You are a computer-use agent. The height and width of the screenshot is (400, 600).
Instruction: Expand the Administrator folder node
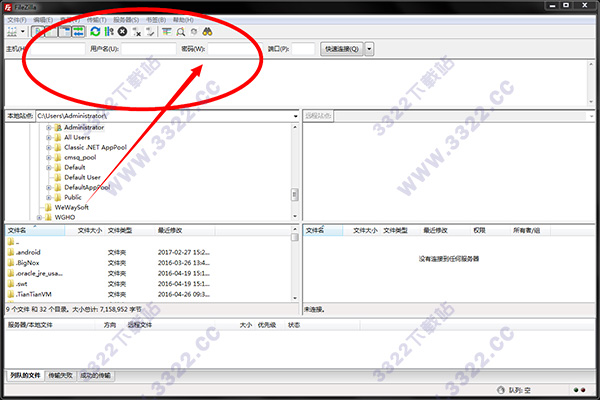click(x=49, y=127)
